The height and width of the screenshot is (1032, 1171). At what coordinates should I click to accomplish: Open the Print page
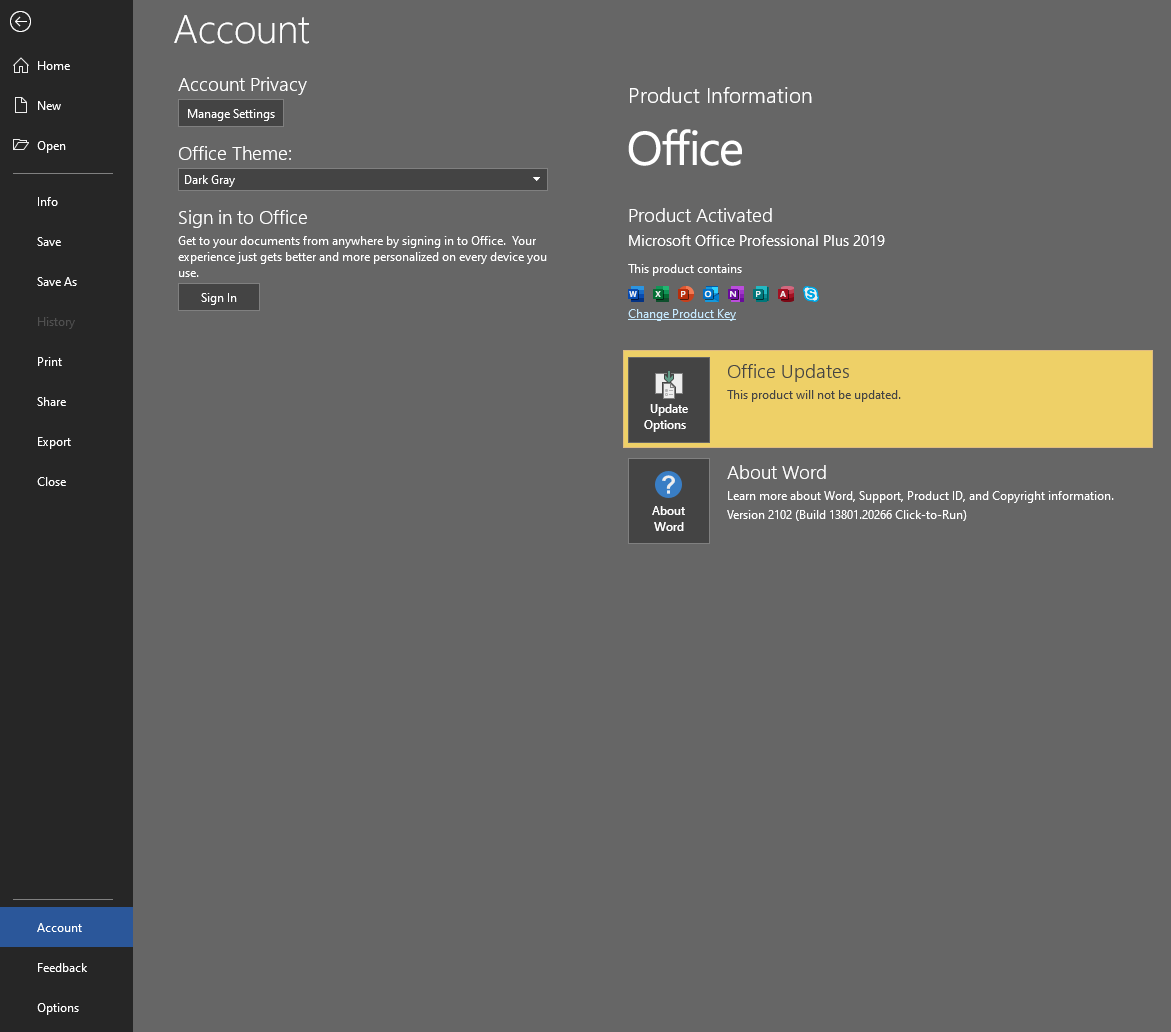click(x=66, y=361)
